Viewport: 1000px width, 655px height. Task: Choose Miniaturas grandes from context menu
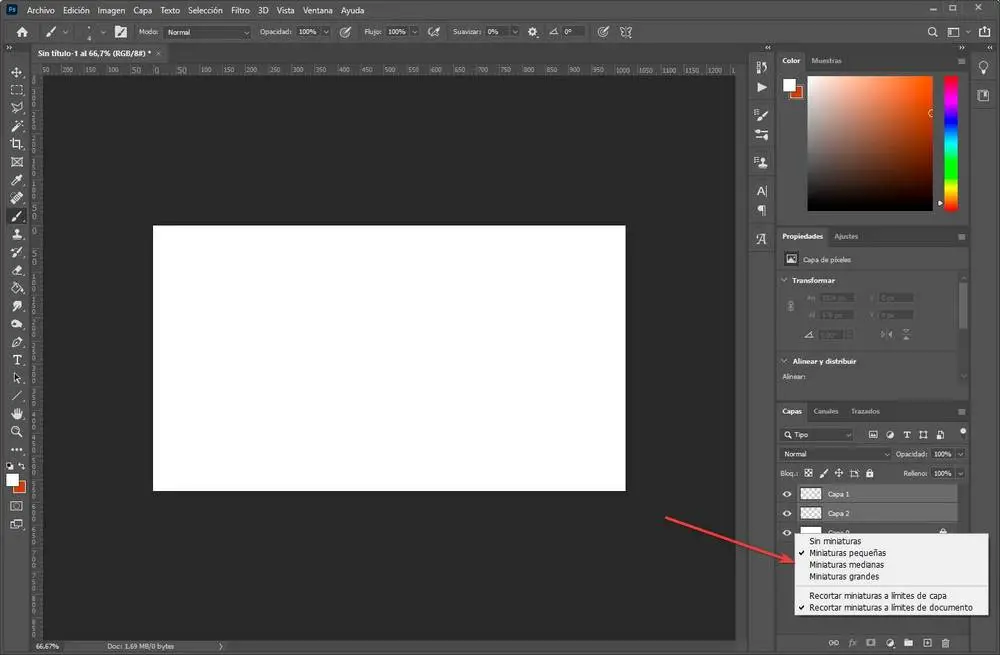pyautogui.click(x=844, y=577)
